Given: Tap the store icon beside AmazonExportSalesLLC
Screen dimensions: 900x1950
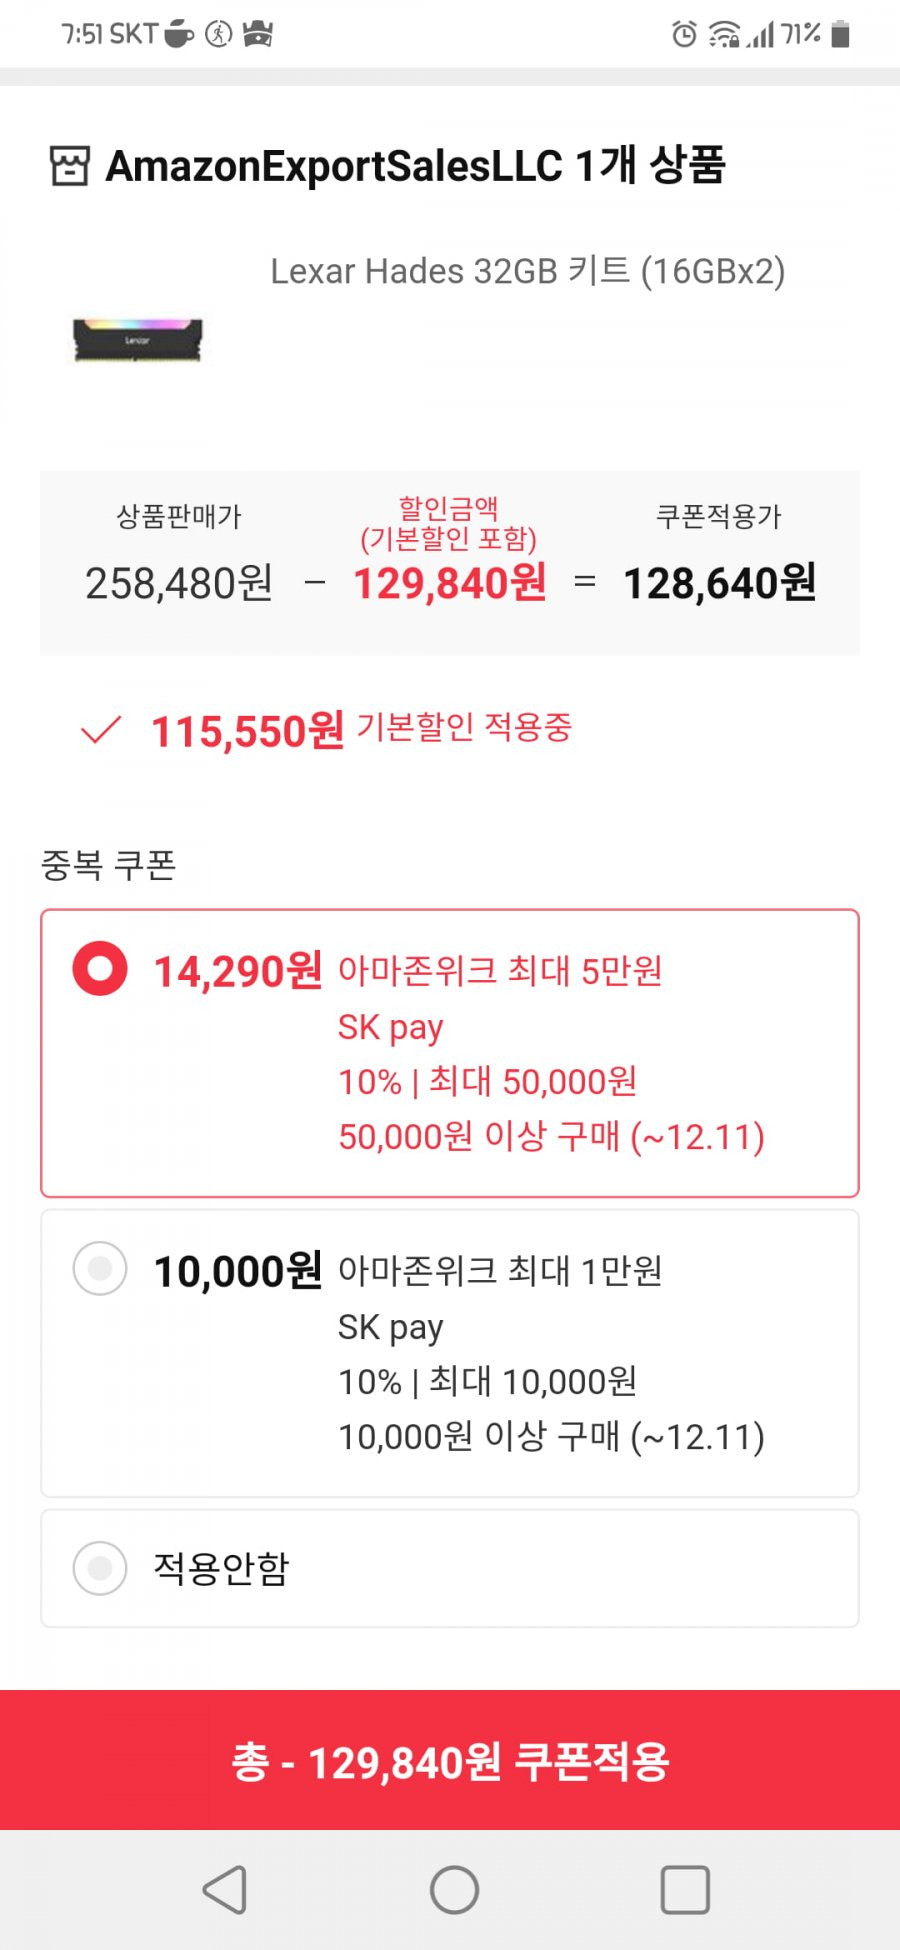Looking at the screenshot, I should click(70, 166).
